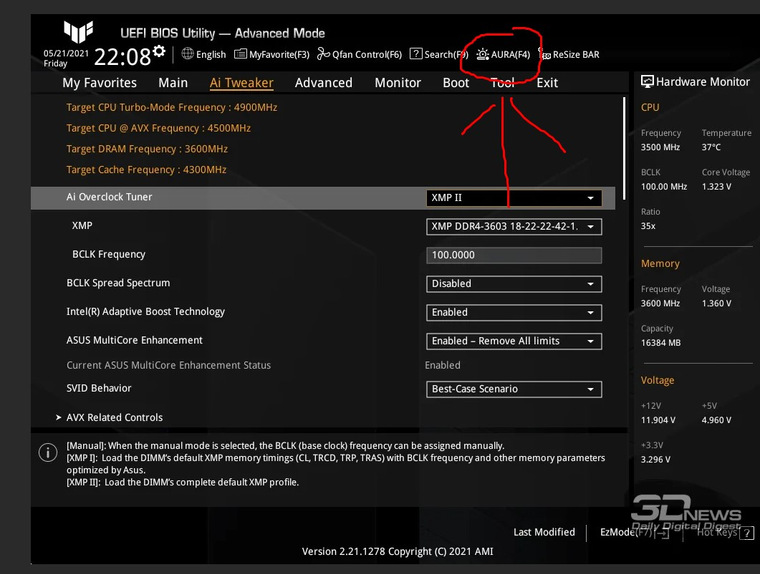
Task: Click the Voltage section heading
Action: (657, 381)
